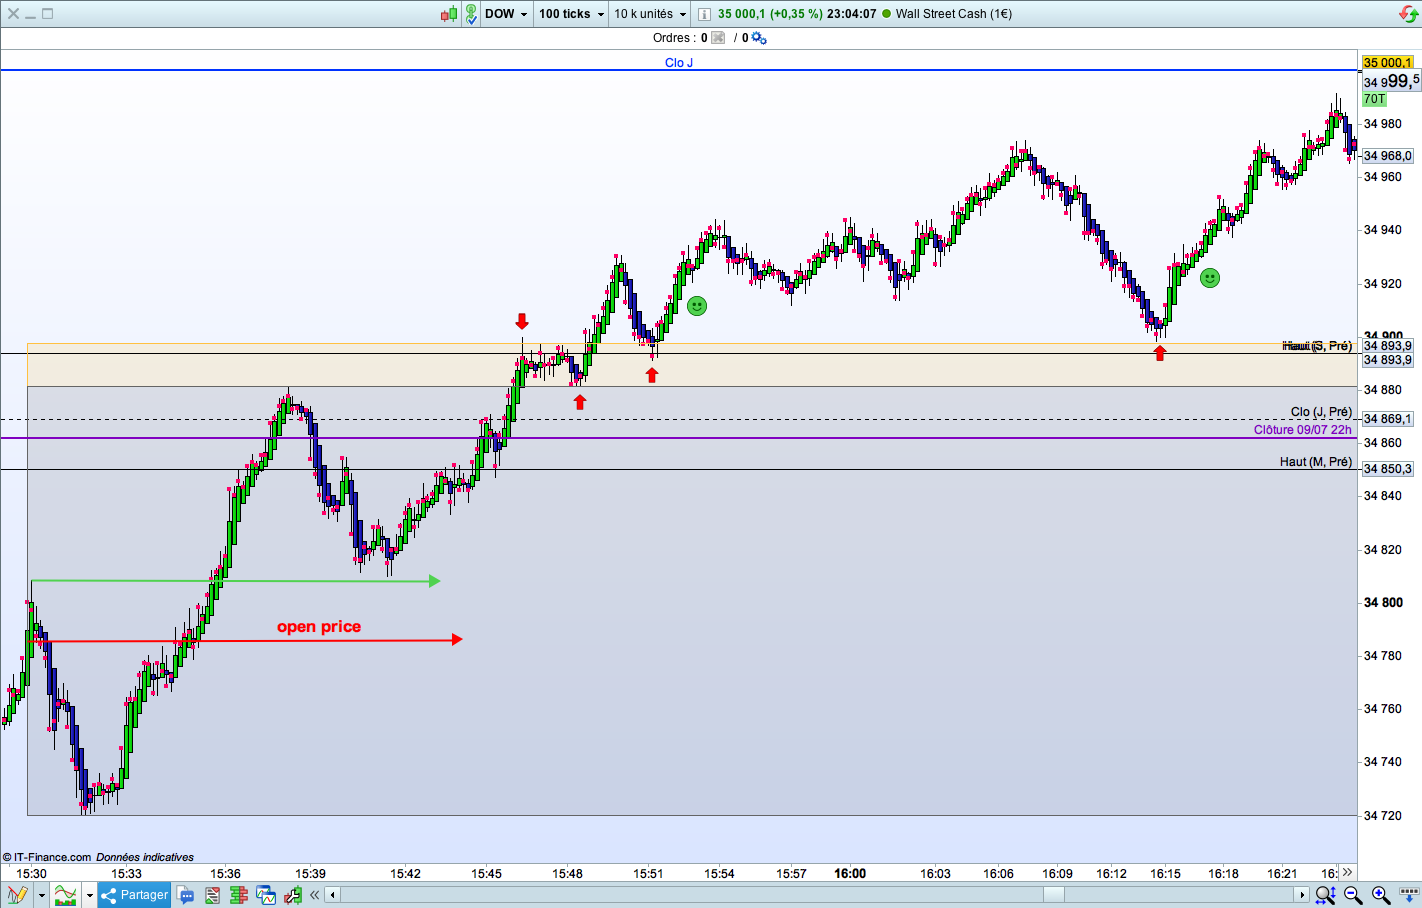Click the 15:30 time axis label
This screenshot has height=908, width=1422.
(x=31, y=873)
